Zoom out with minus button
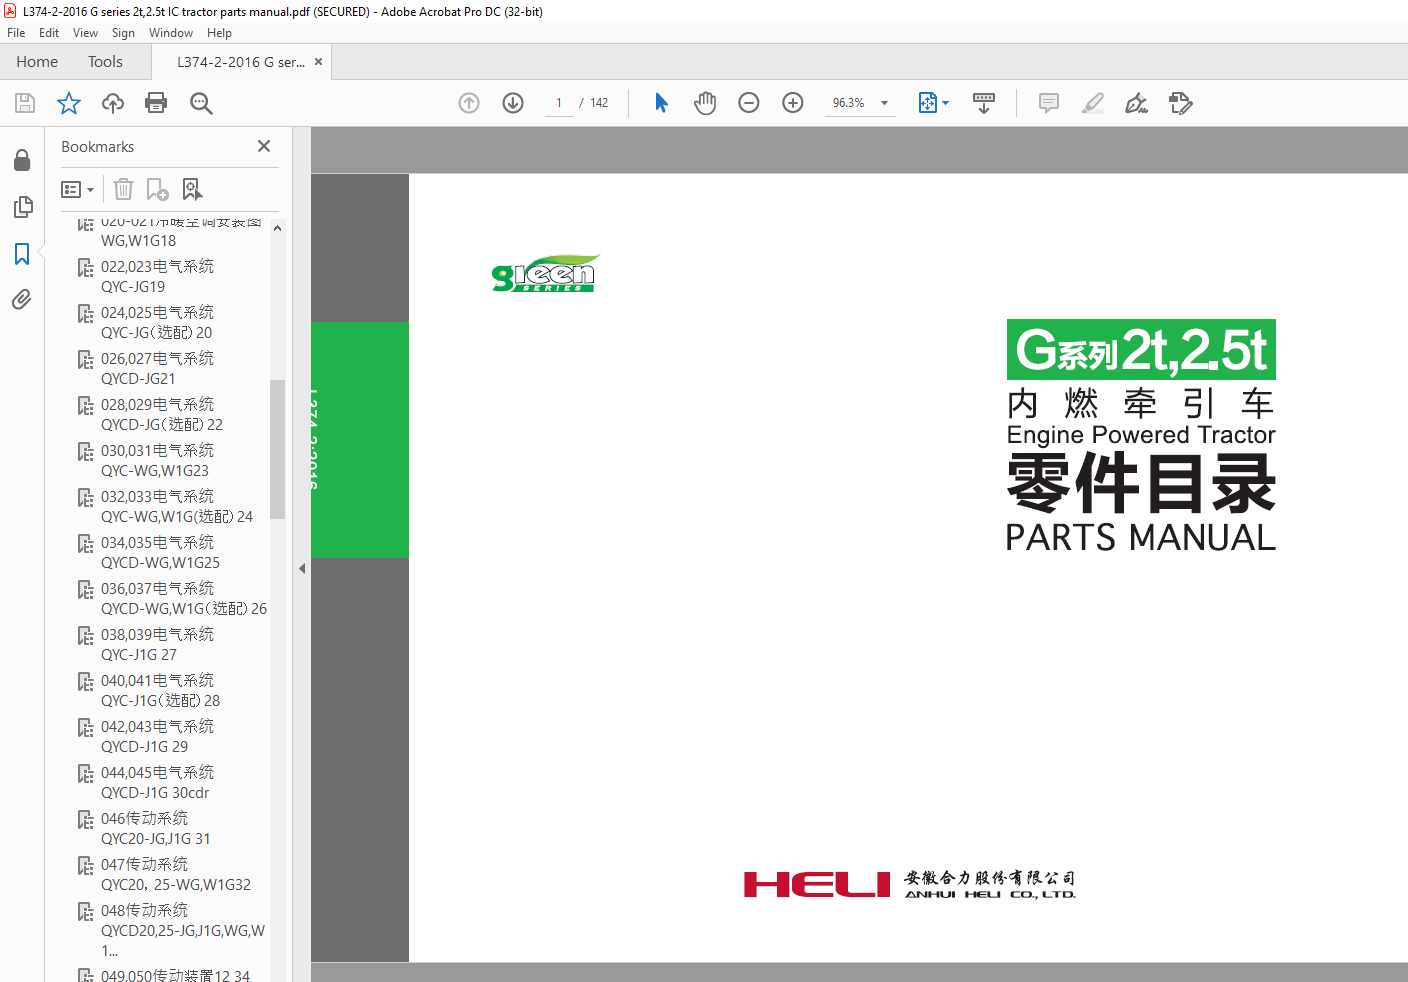The image size is (1408, 982). [749, 103]
